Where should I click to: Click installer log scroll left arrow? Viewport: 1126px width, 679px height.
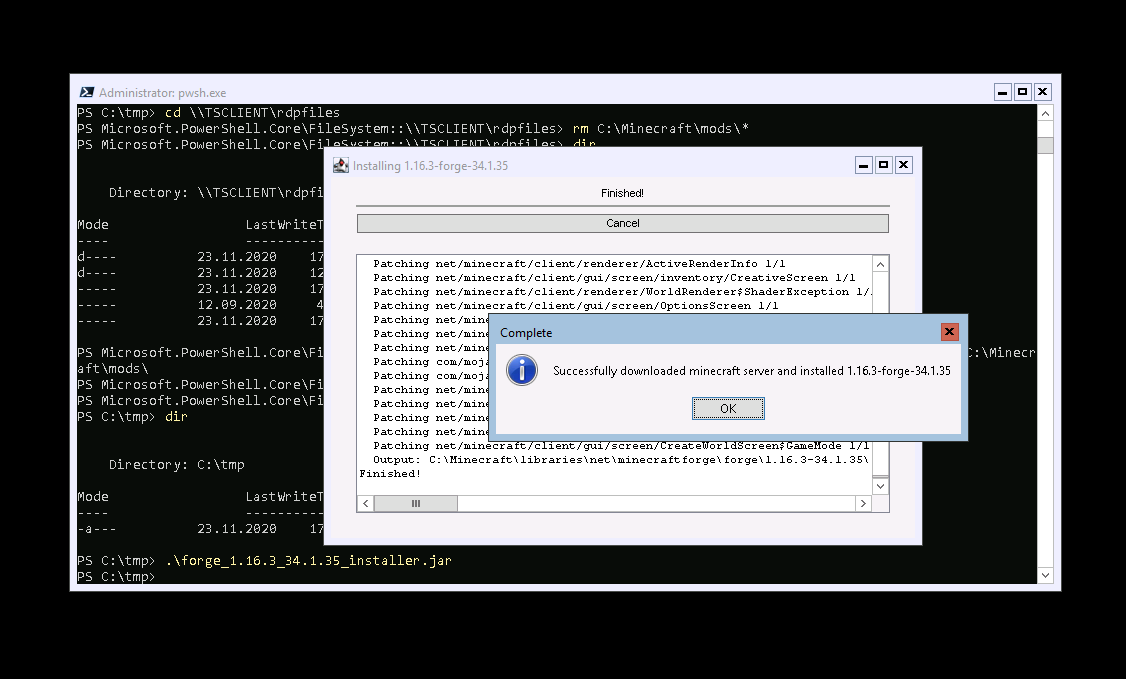(366, 504)
